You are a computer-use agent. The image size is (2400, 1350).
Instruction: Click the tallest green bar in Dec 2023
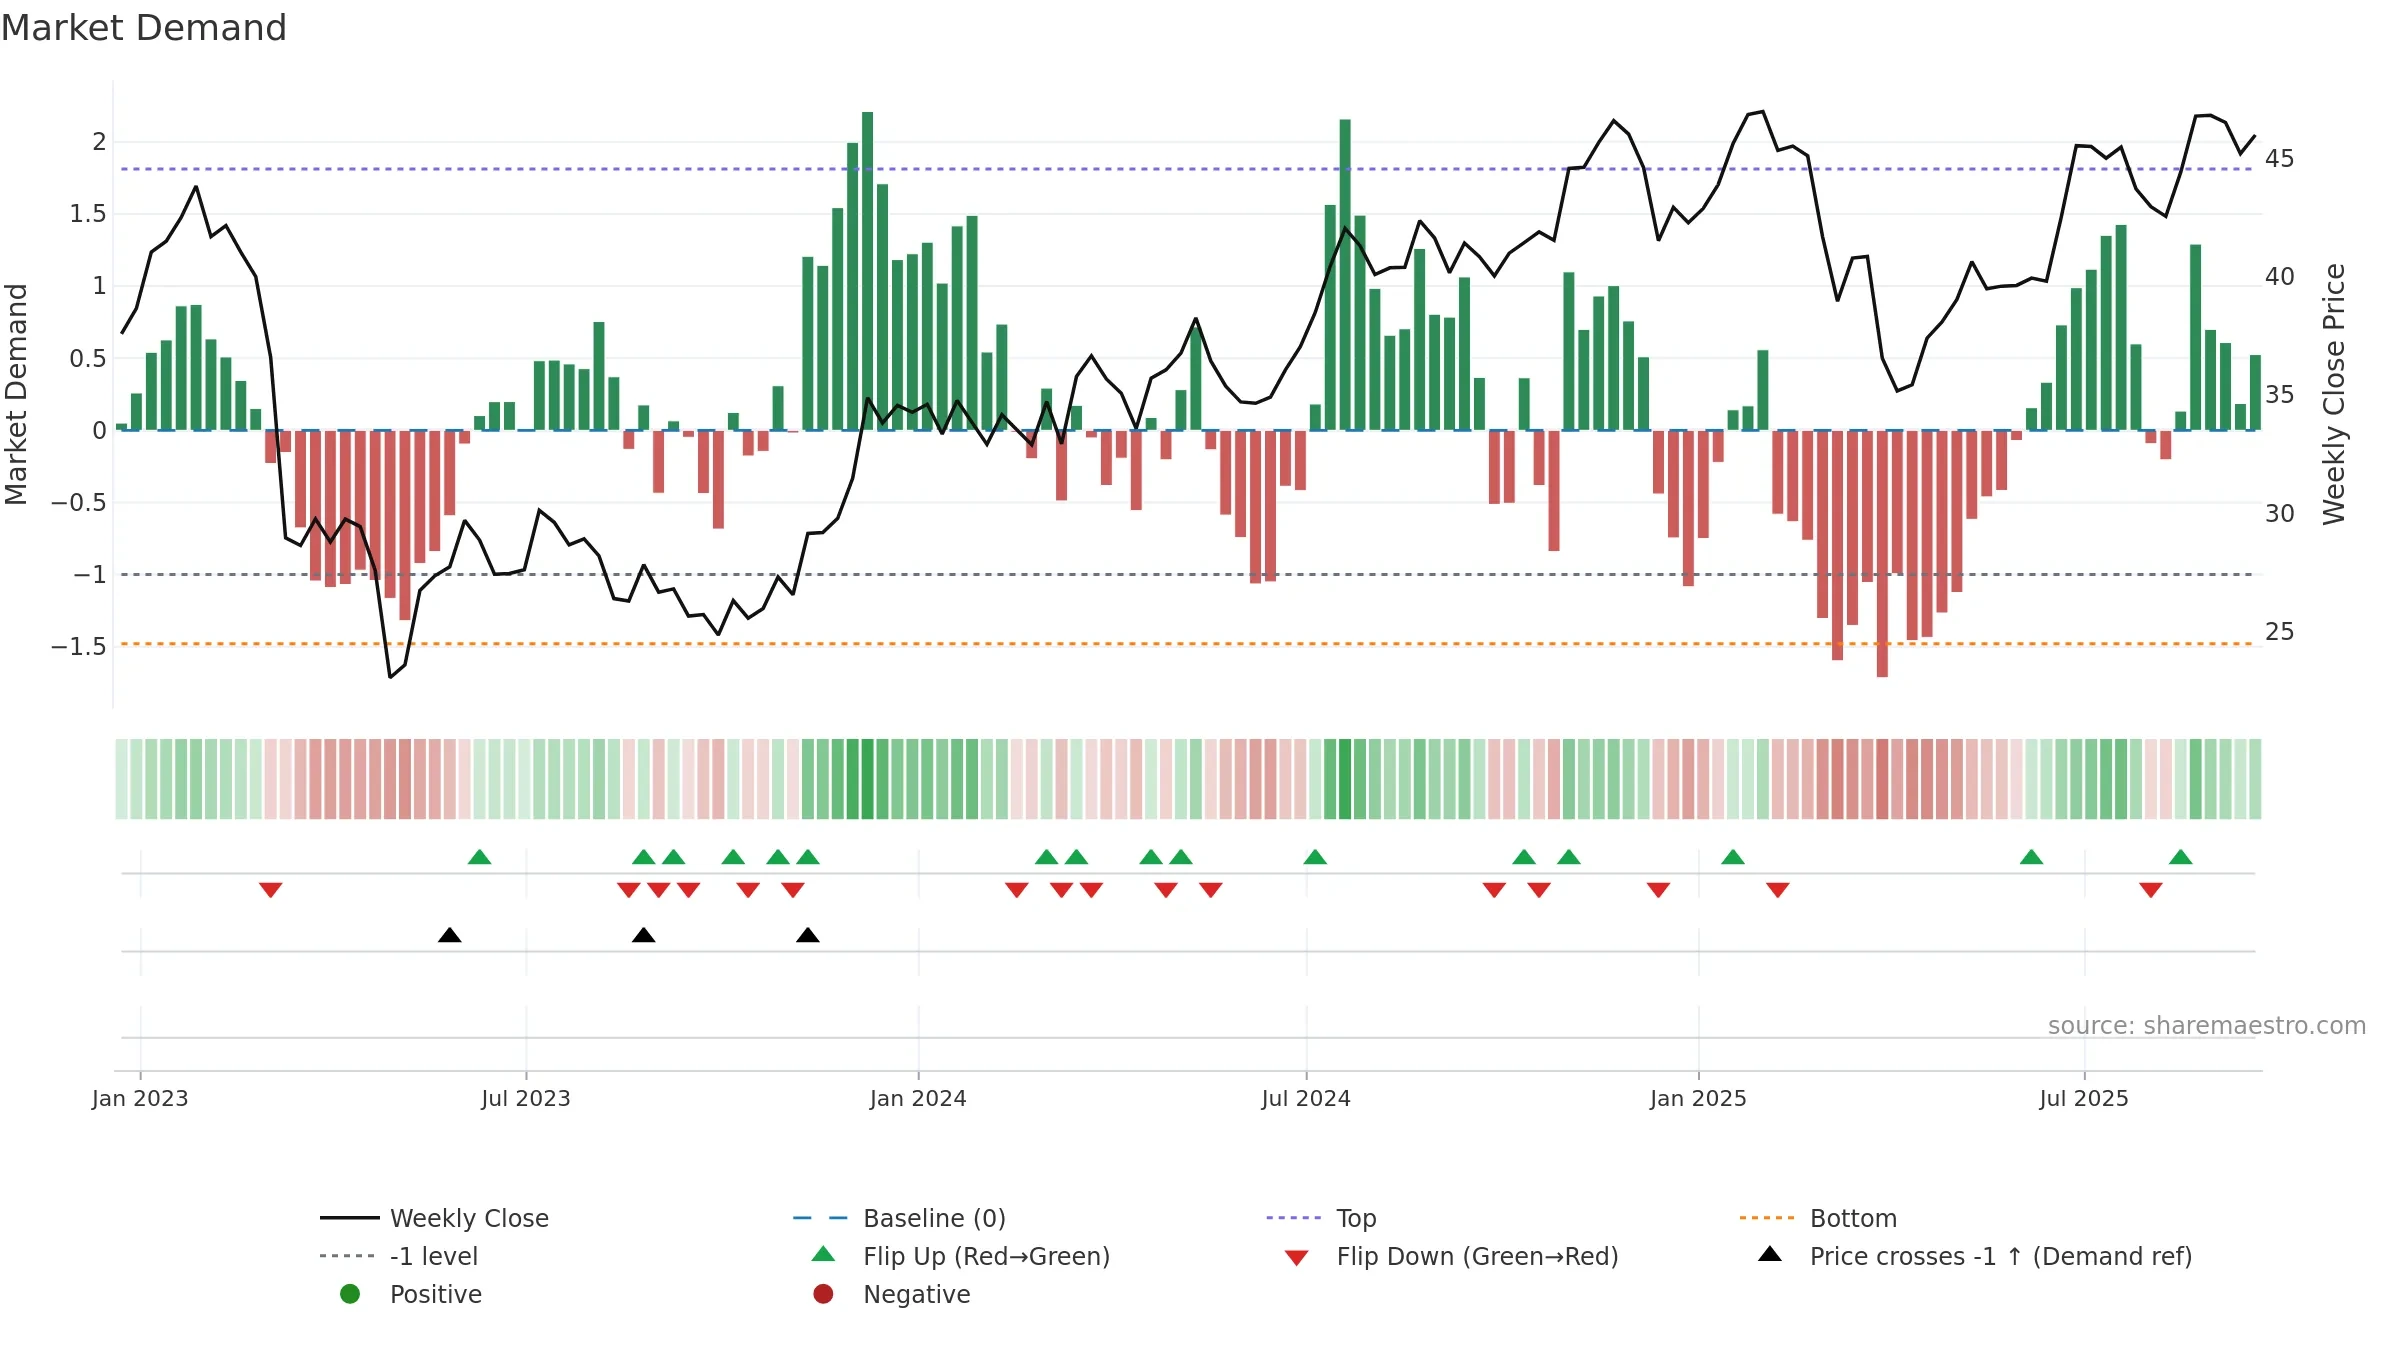click(x=867, y=271)
